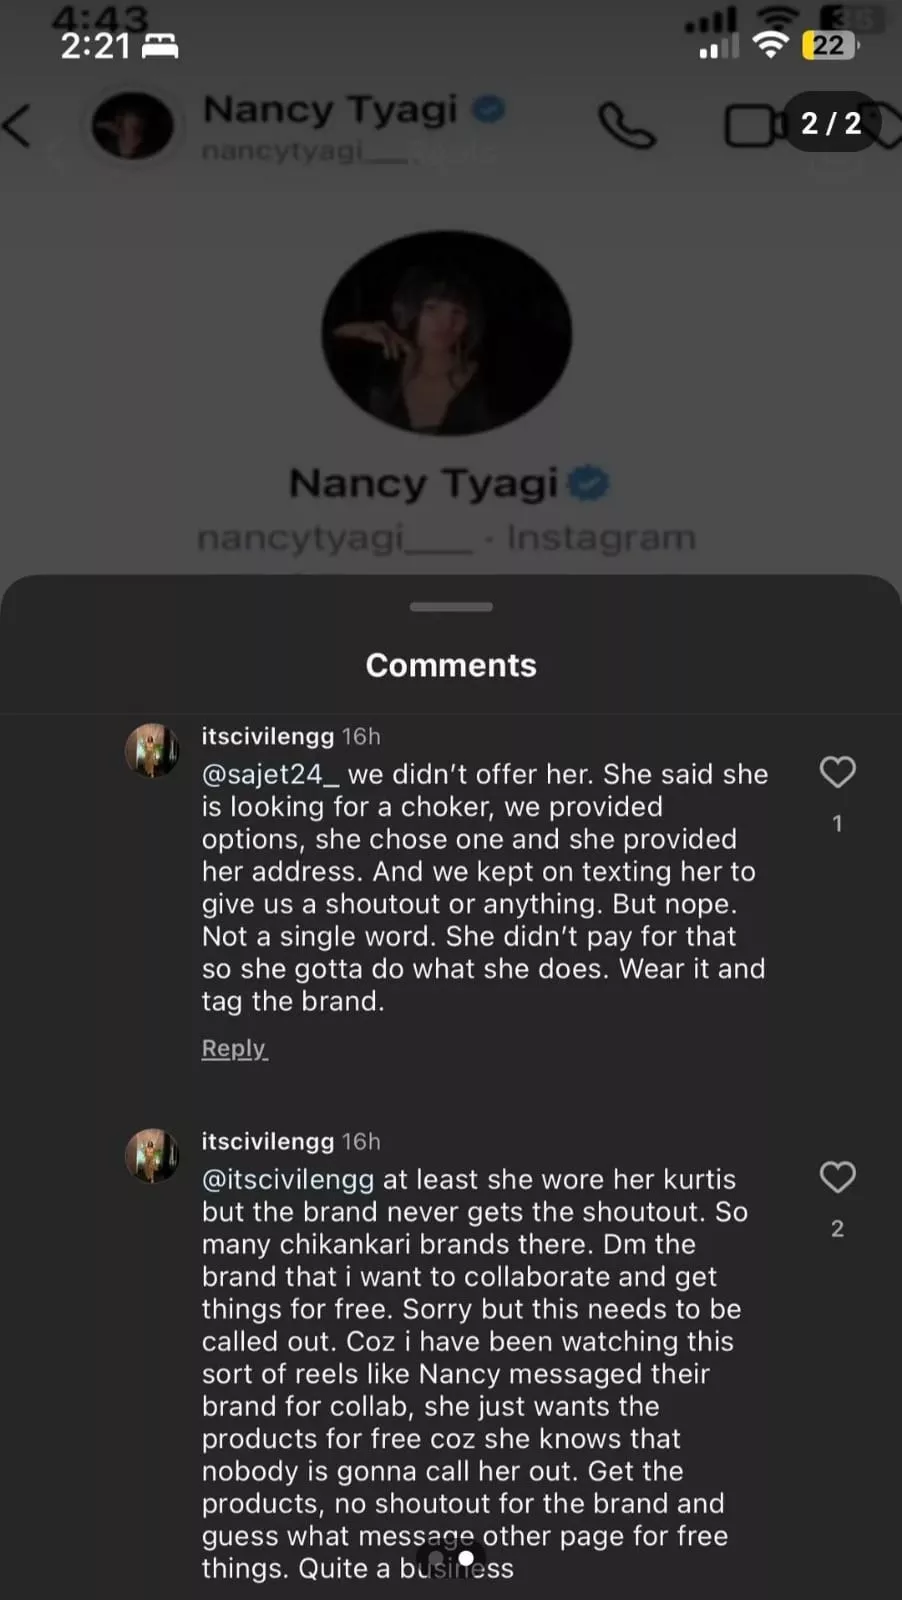Tap the itscivilengg username on first comment
902x1600 pixels.
click(x=267, y=736)
